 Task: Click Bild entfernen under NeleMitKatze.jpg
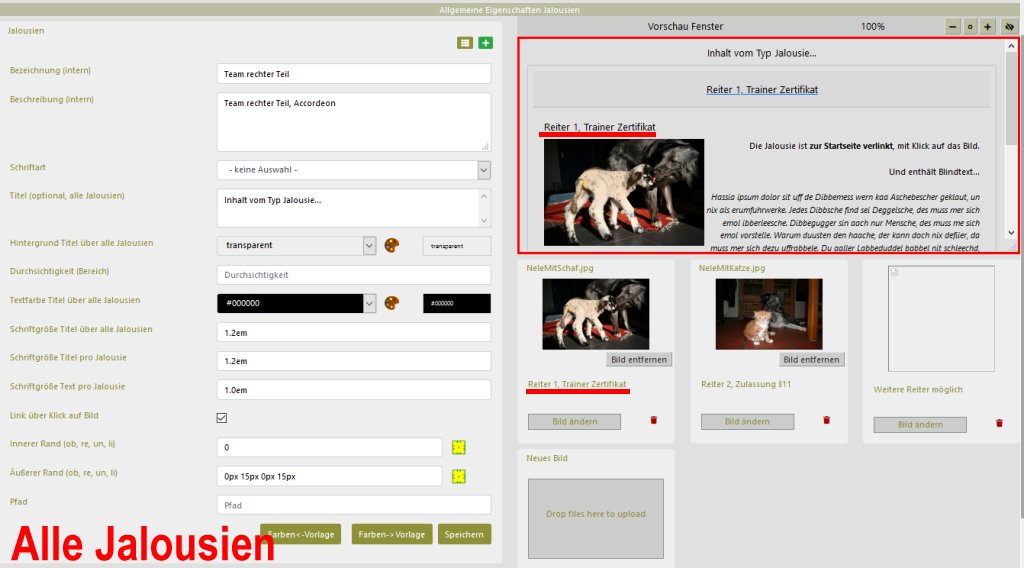[812, 360]
